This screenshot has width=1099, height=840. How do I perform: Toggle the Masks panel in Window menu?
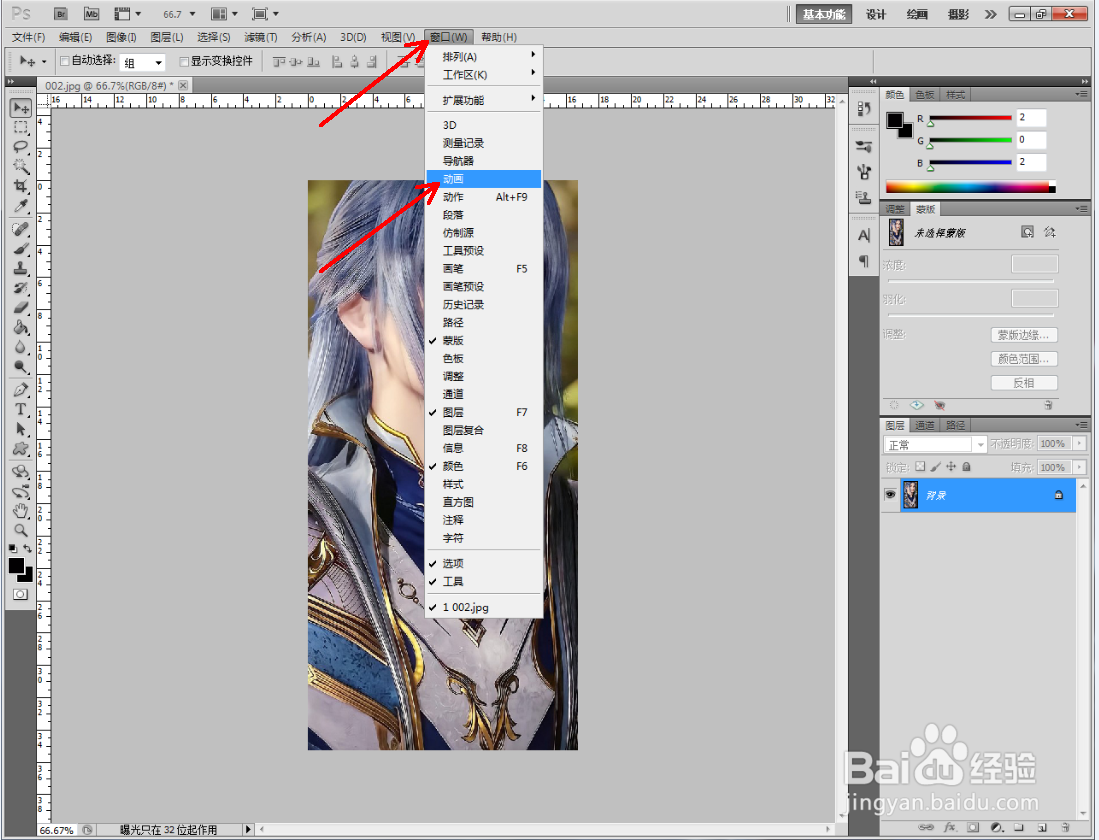[484, 341]
